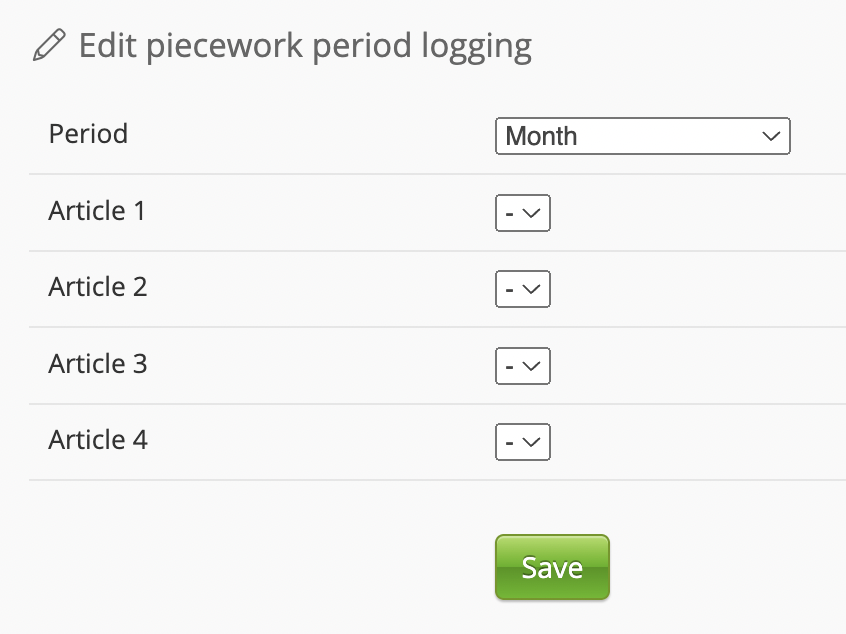
Task: Click the Period label
Action: pos(88,133)
